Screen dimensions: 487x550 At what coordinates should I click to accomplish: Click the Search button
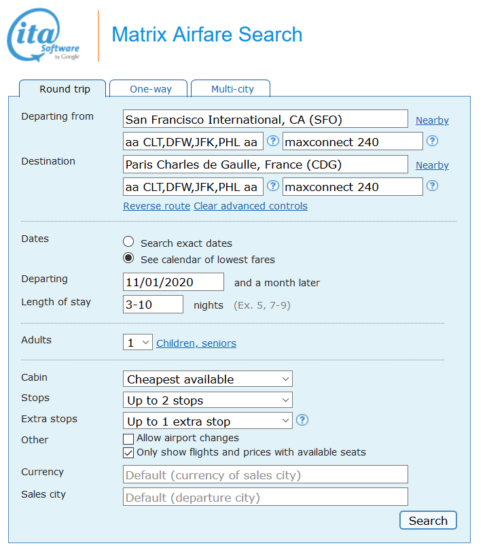click(428, 521)
